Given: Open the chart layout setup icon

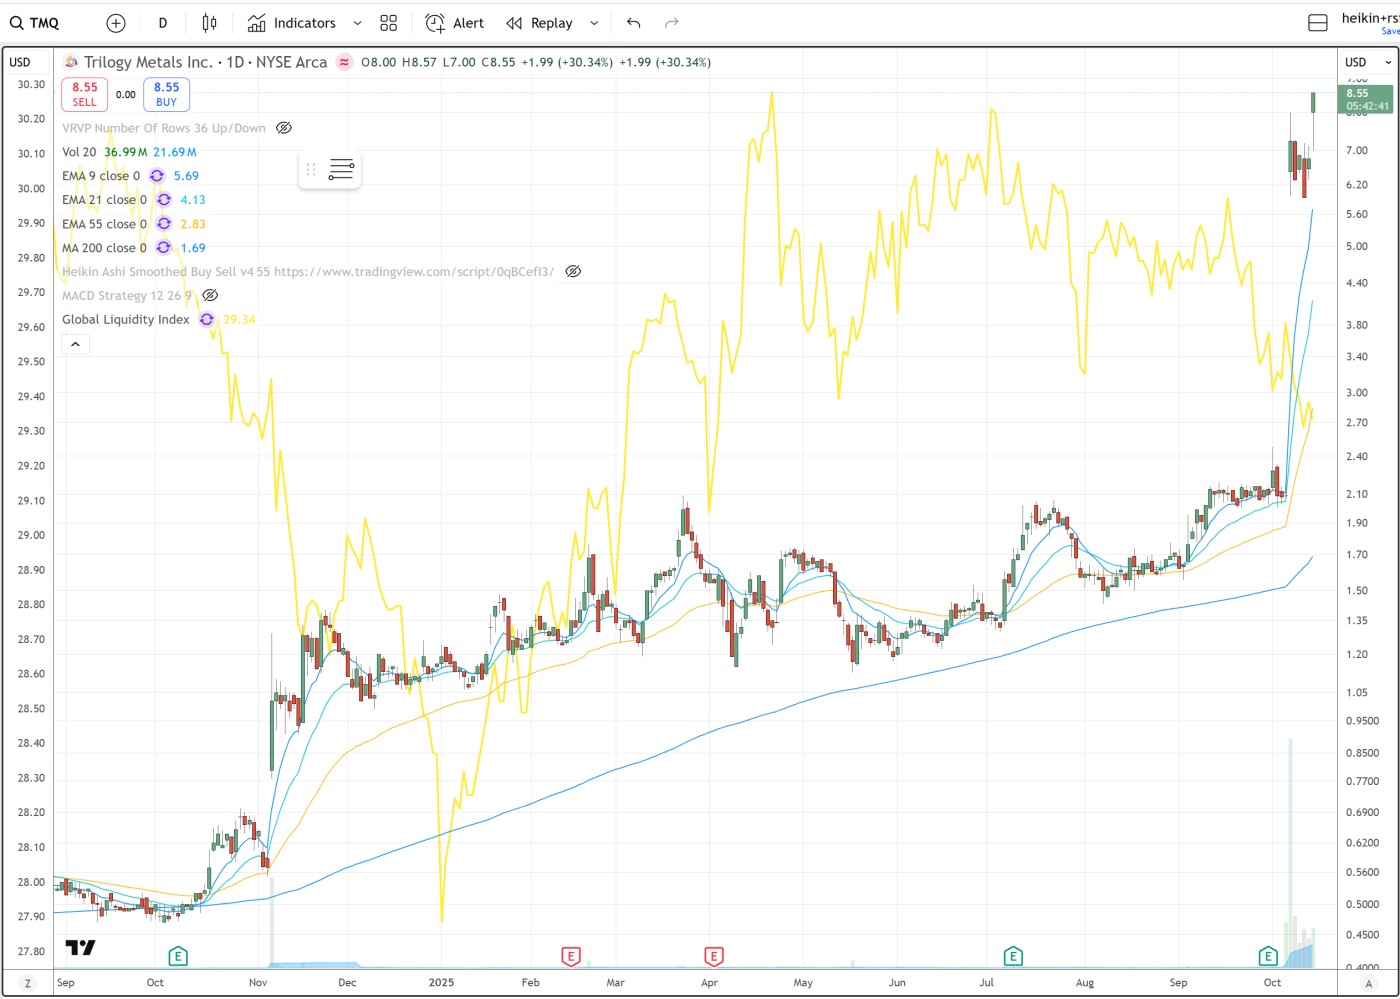Looking at the screenshot, I should click(1318, 23).
